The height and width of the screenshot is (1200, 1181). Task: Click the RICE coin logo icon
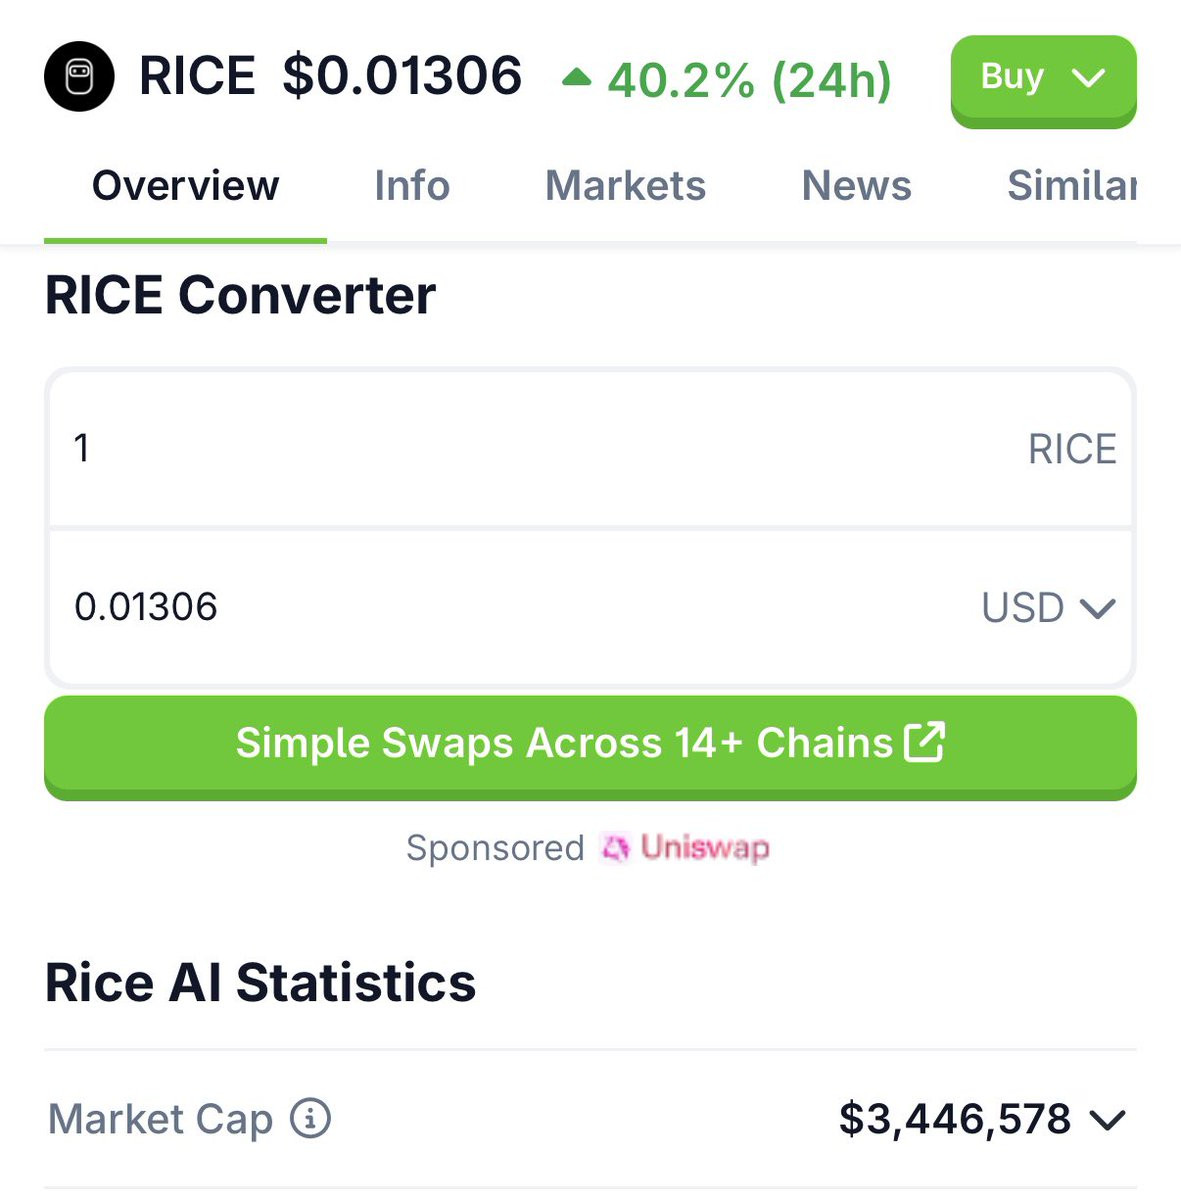[79, 77]
